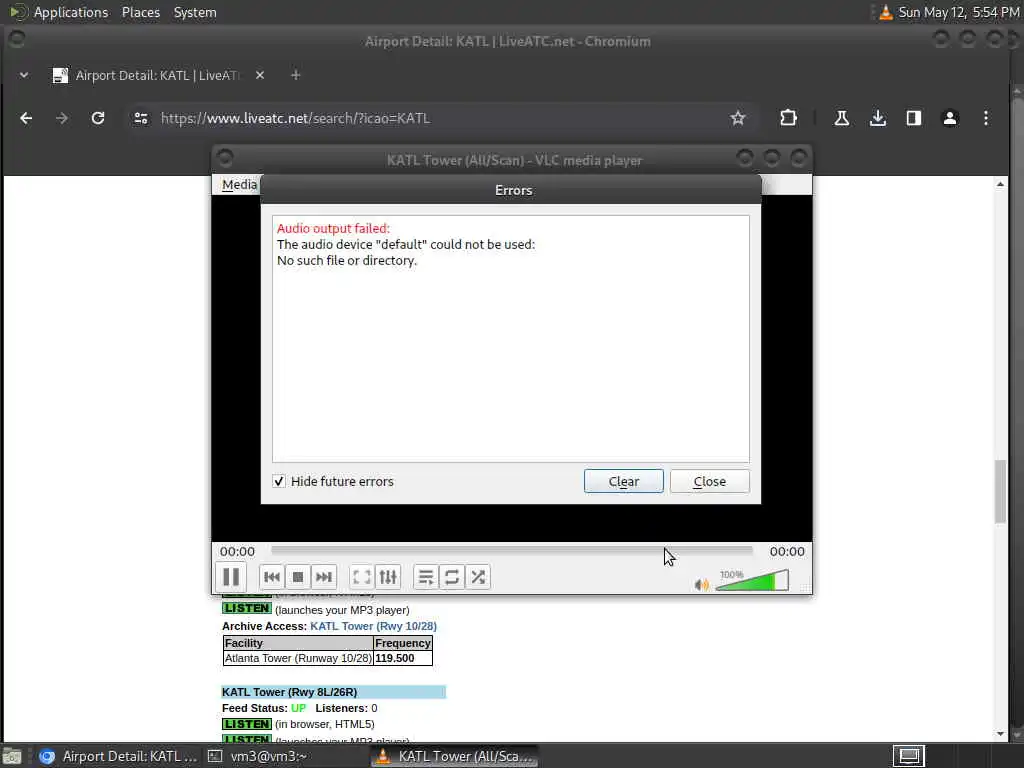Click KATL Tower (Rwy 8L/26R) heading
Viewport: 1024px width, 768px height.
334,692
